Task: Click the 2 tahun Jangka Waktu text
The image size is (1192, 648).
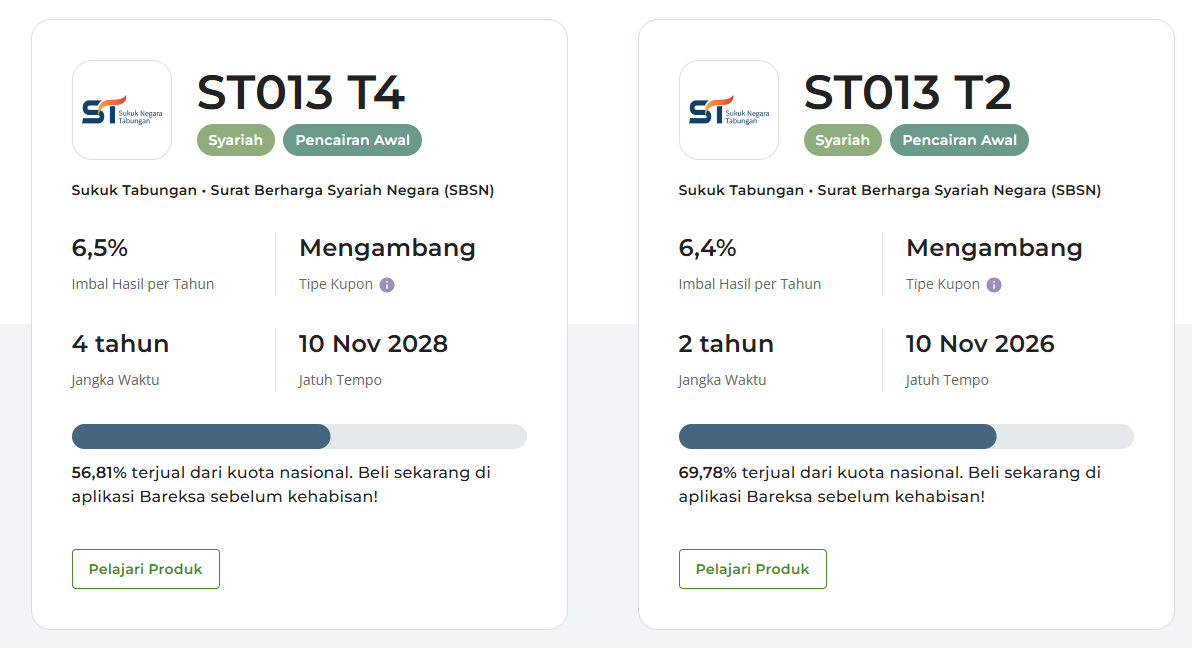Action: tap(726, 344)
